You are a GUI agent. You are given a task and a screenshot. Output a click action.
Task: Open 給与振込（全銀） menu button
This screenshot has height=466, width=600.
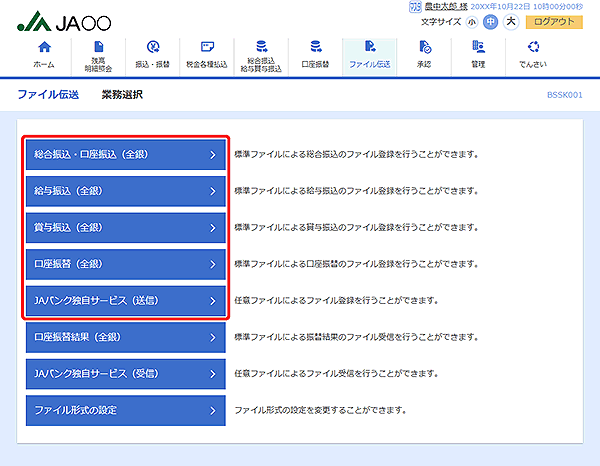126,191
